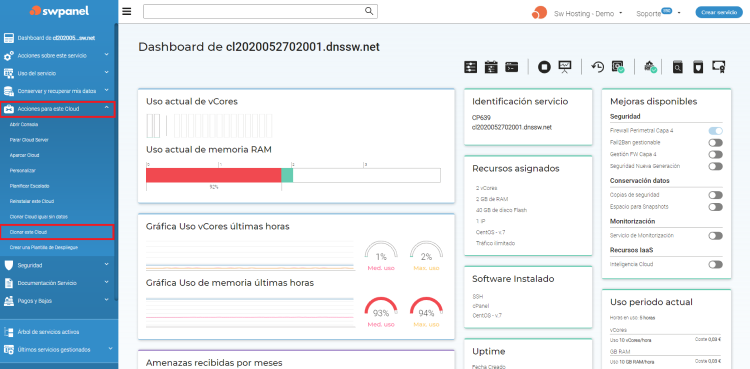Click the red RAM usage bar
This screenshot has width=750, height=369.
tap(213, 175)
